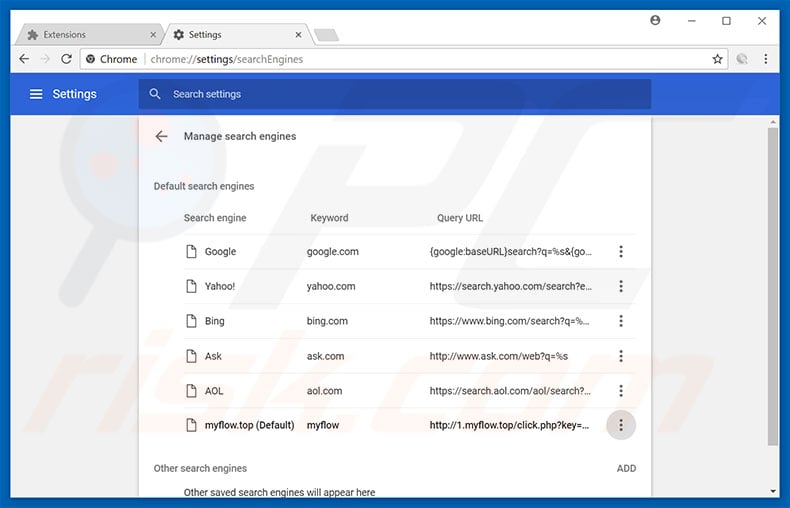Close the Extensions tab

(153, 35)
